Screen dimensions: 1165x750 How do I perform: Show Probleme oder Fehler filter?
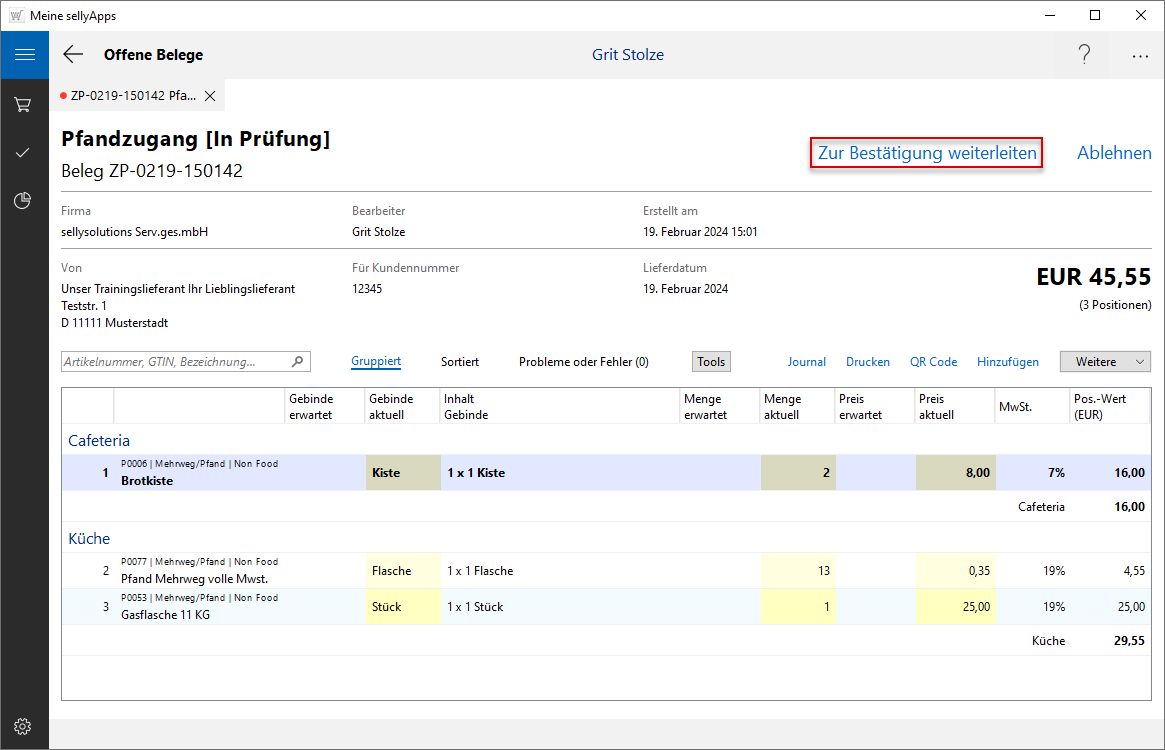pos(583,362)
